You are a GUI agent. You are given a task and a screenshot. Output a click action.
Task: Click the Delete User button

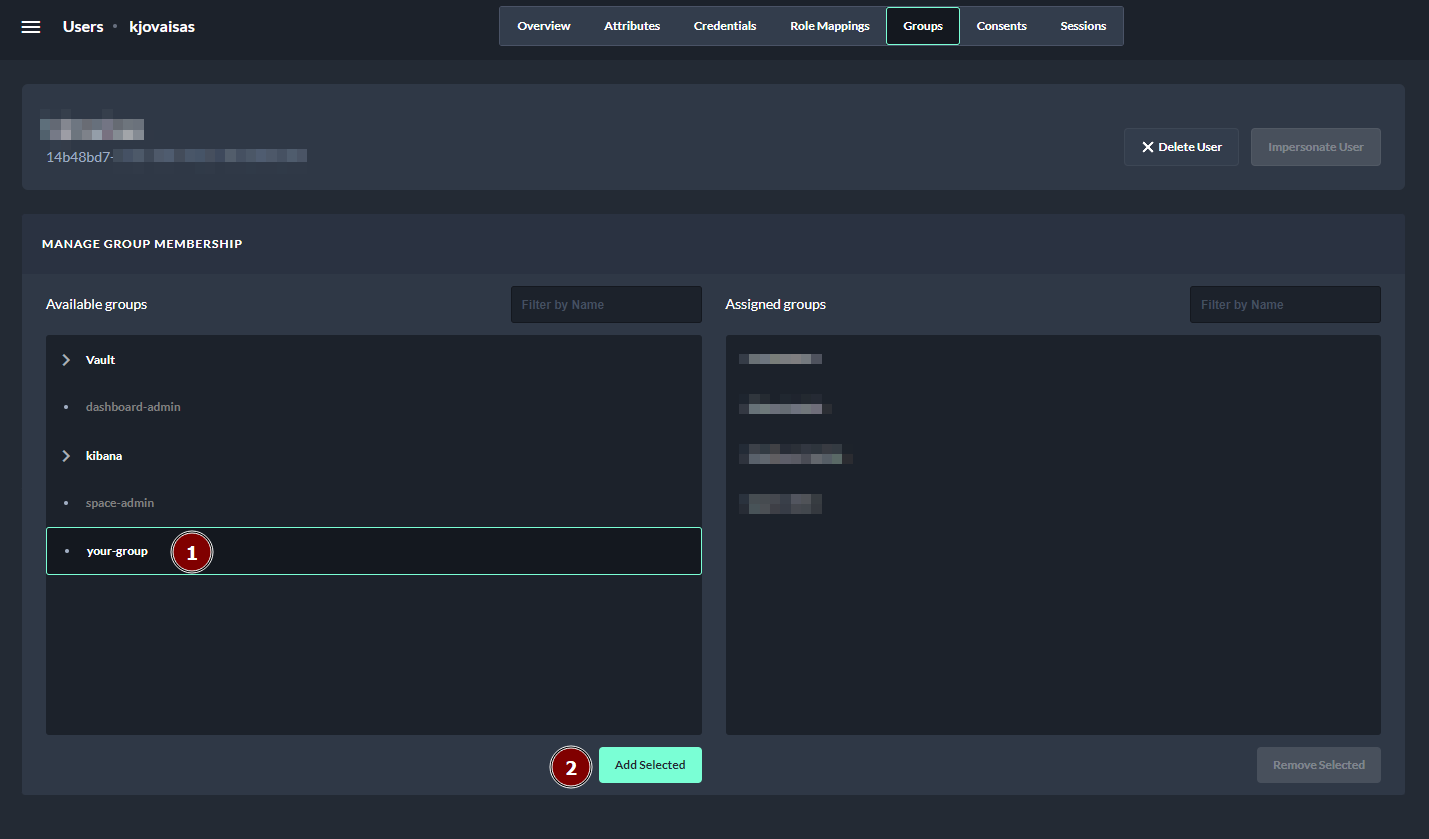point(1181,147)
